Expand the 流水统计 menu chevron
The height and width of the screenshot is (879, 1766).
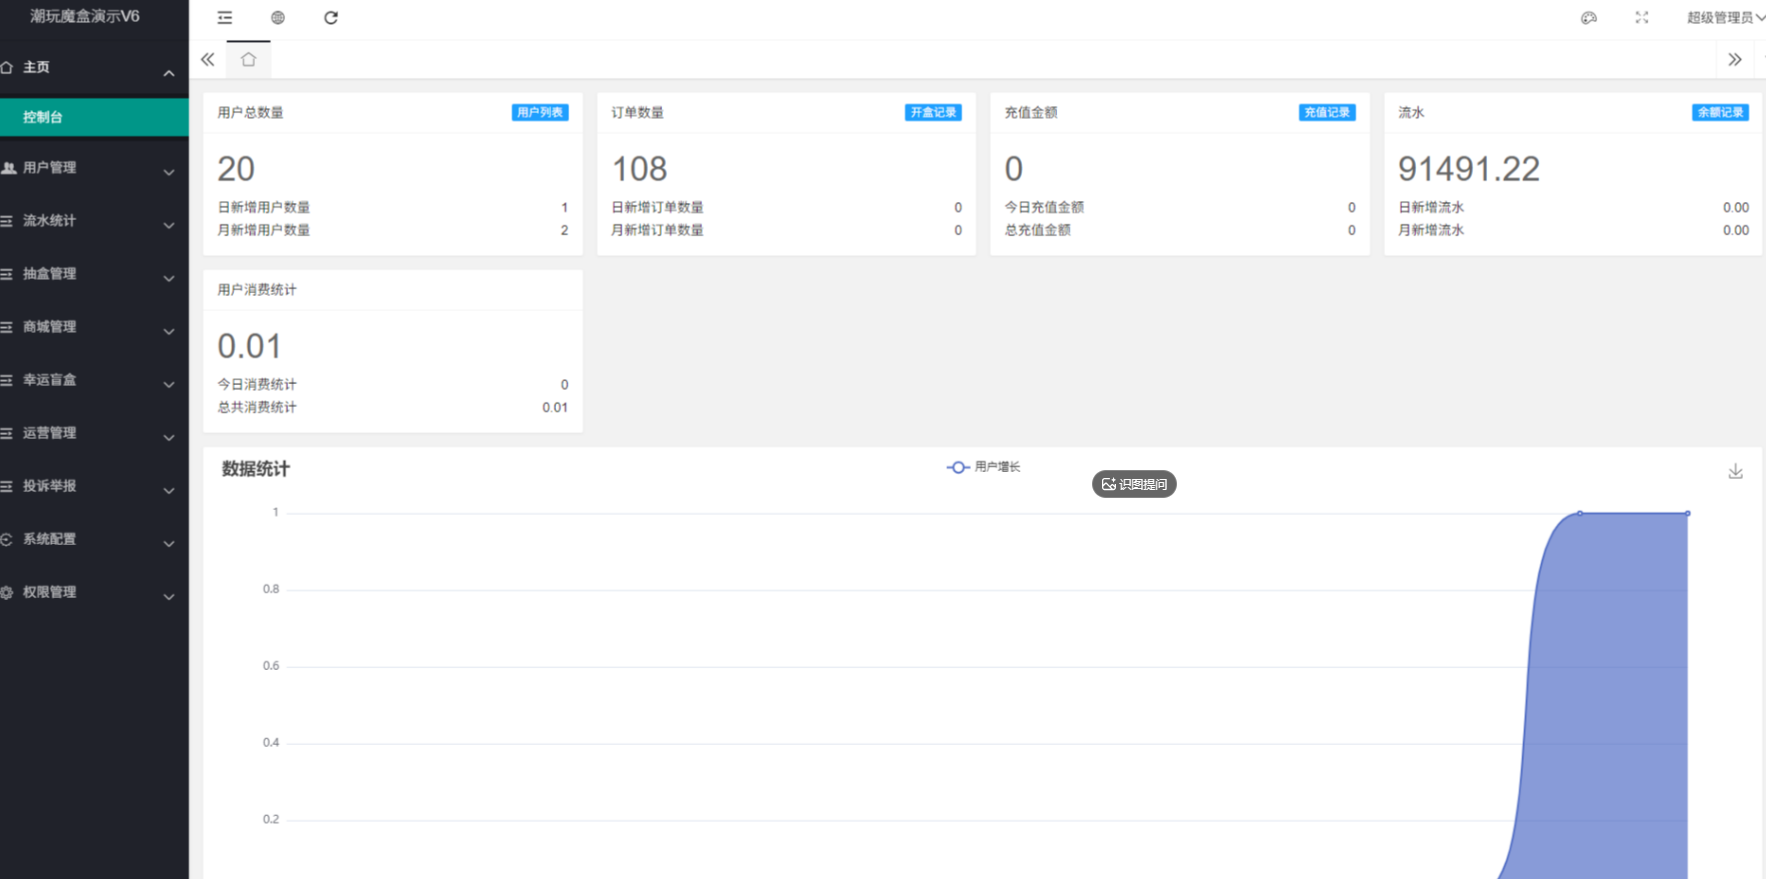coord(169,226)
